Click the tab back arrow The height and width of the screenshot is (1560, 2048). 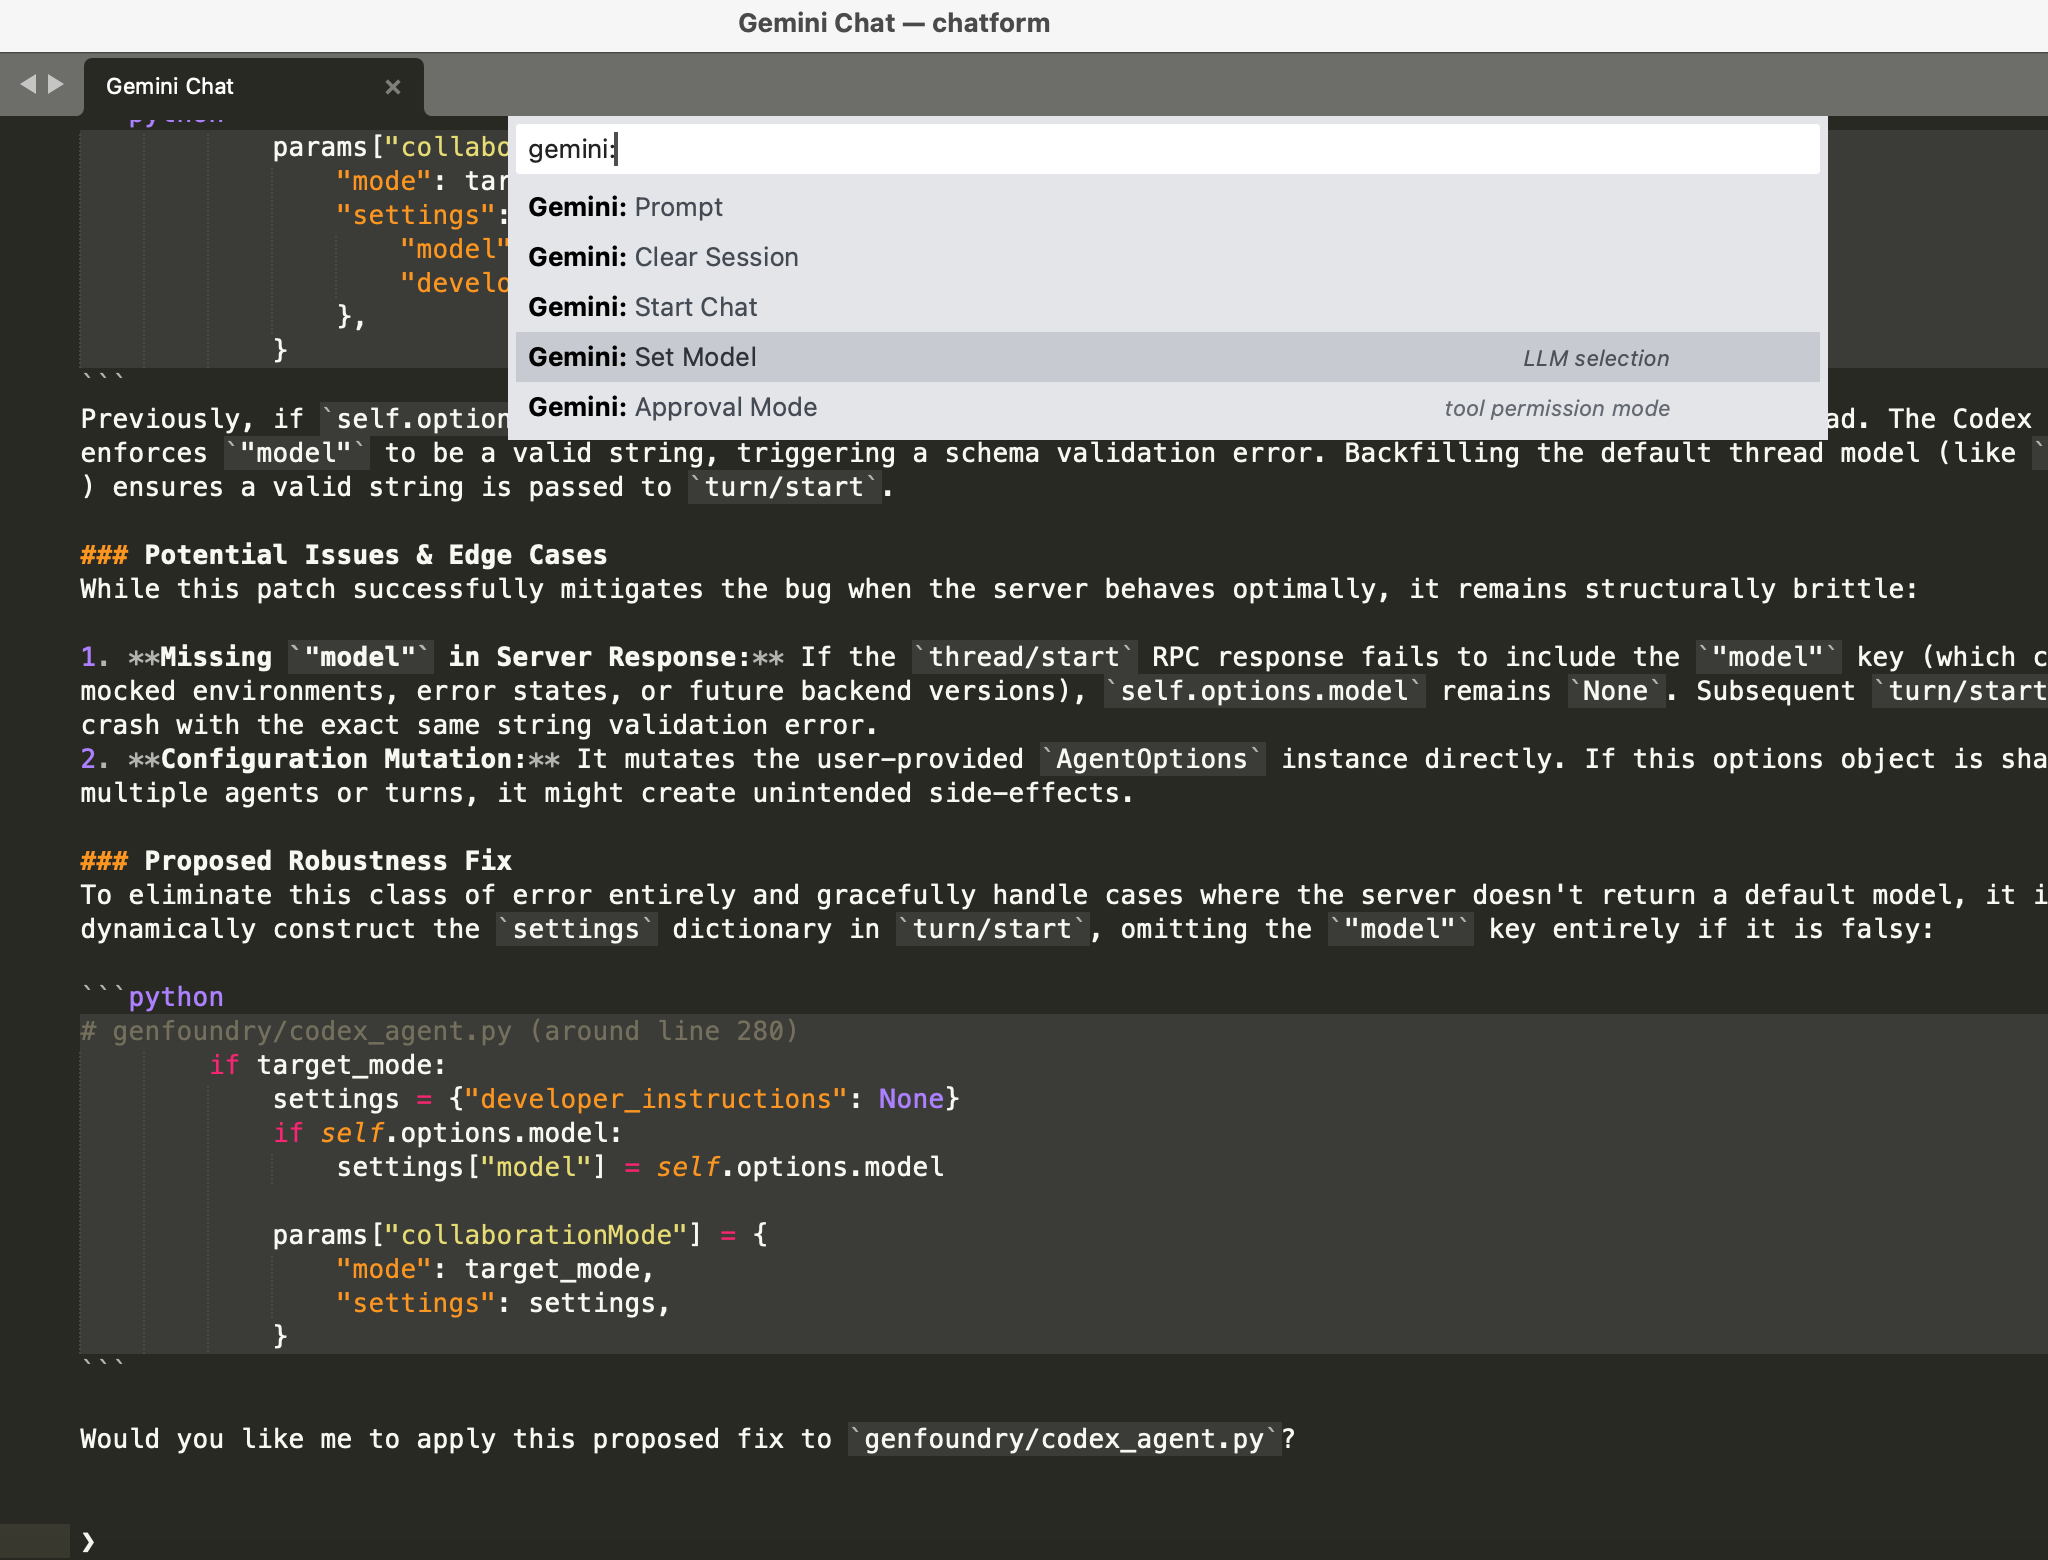[28, 85]
